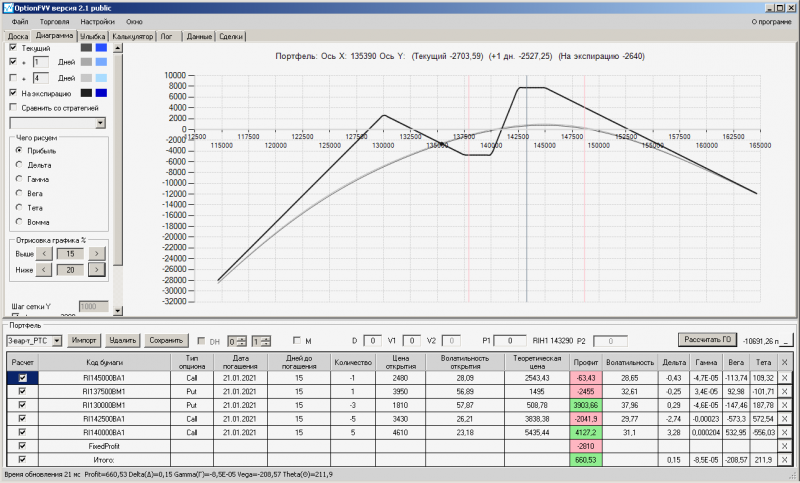
Task: Click the 'Импорт' button
Action: click(84, 340)
